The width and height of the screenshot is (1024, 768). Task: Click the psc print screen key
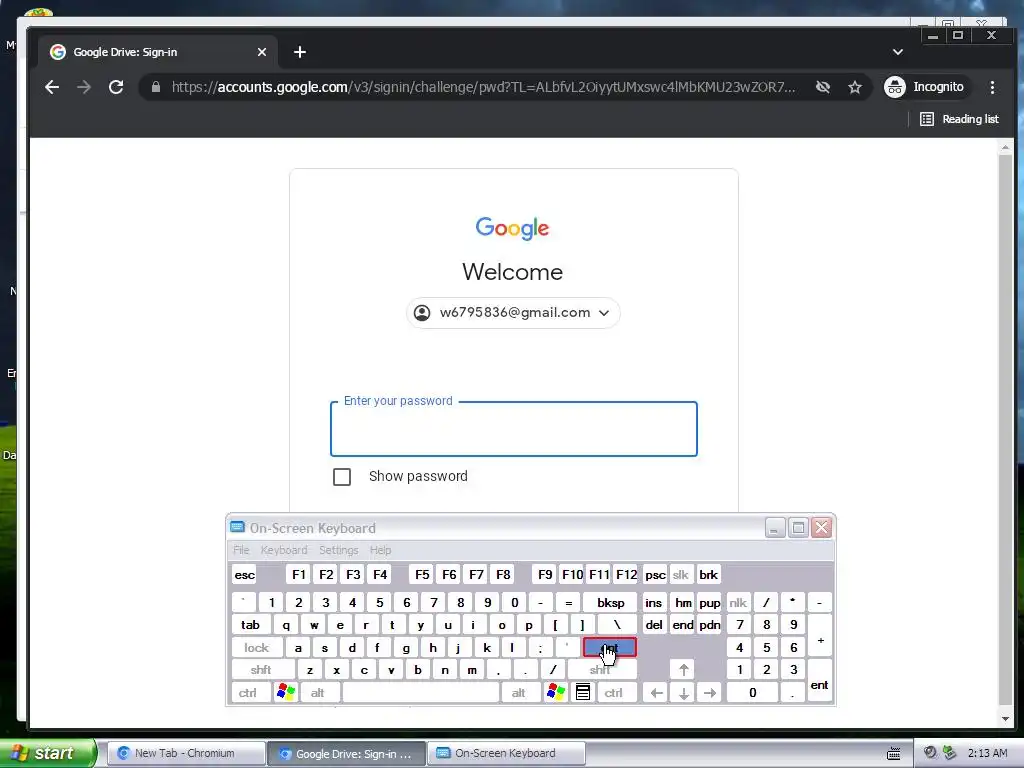pos(655,575)
